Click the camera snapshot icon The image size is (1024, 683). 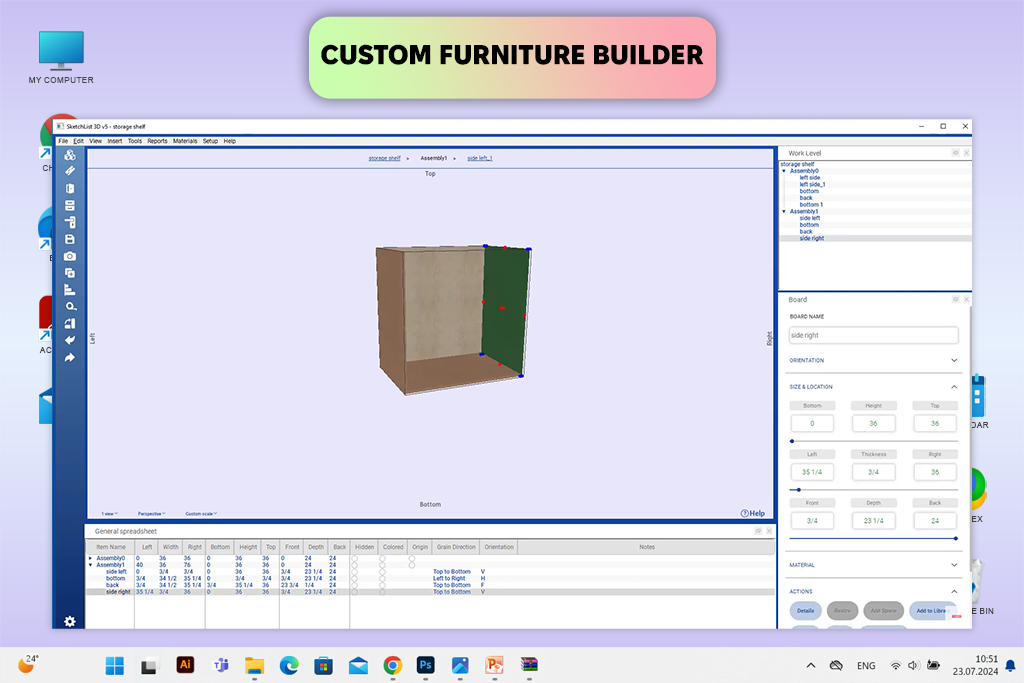coord(70,256)
